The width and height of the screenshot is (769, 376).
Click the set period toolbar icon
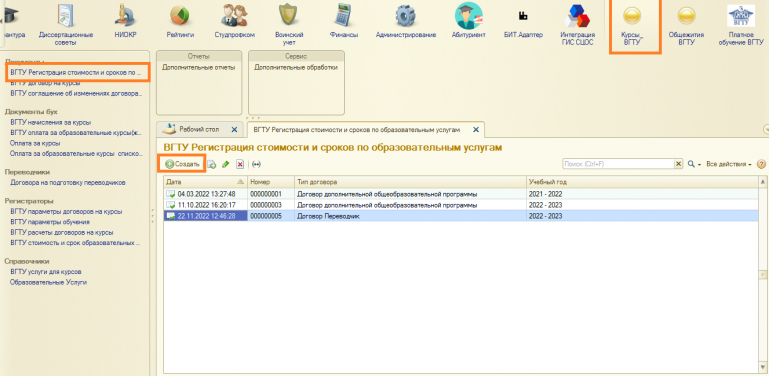[256, 164]
